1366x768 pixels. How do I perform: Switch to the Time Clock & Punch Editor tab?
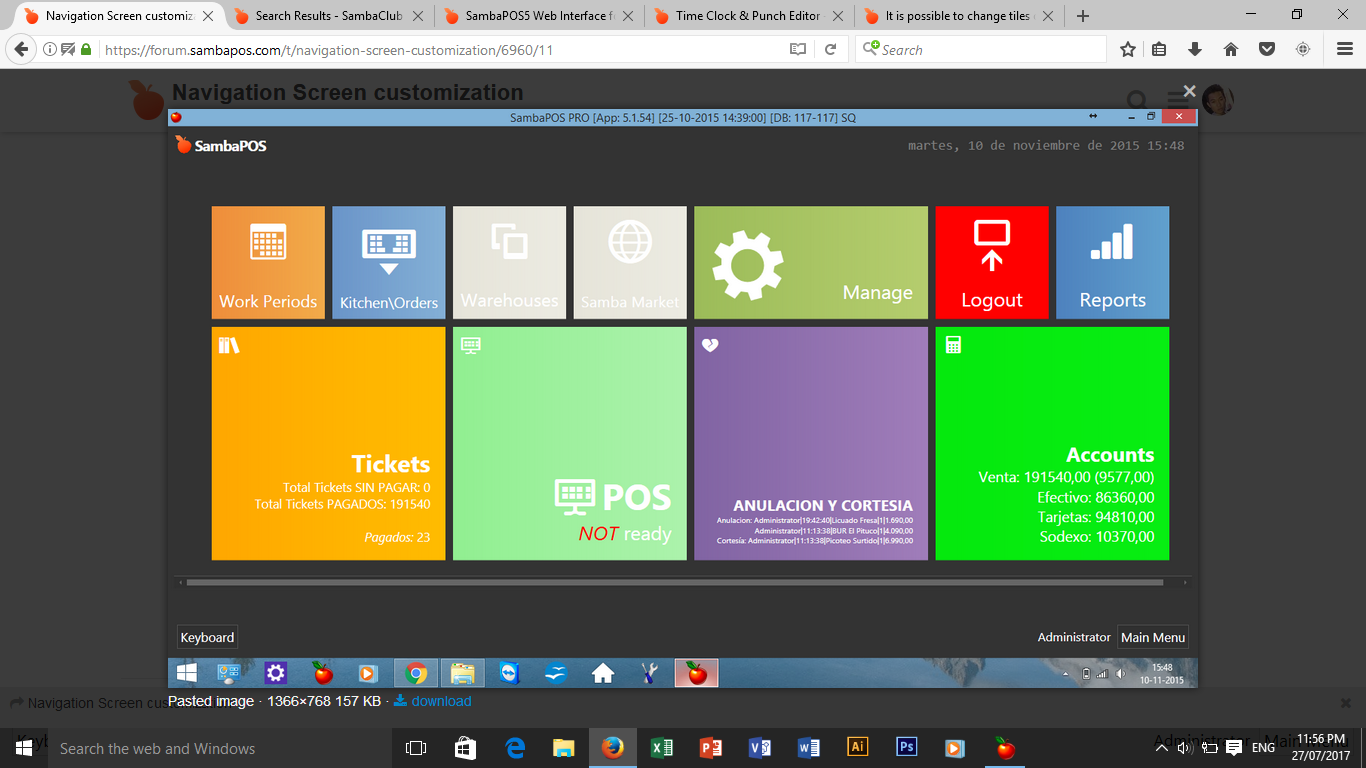coord(748,16)
